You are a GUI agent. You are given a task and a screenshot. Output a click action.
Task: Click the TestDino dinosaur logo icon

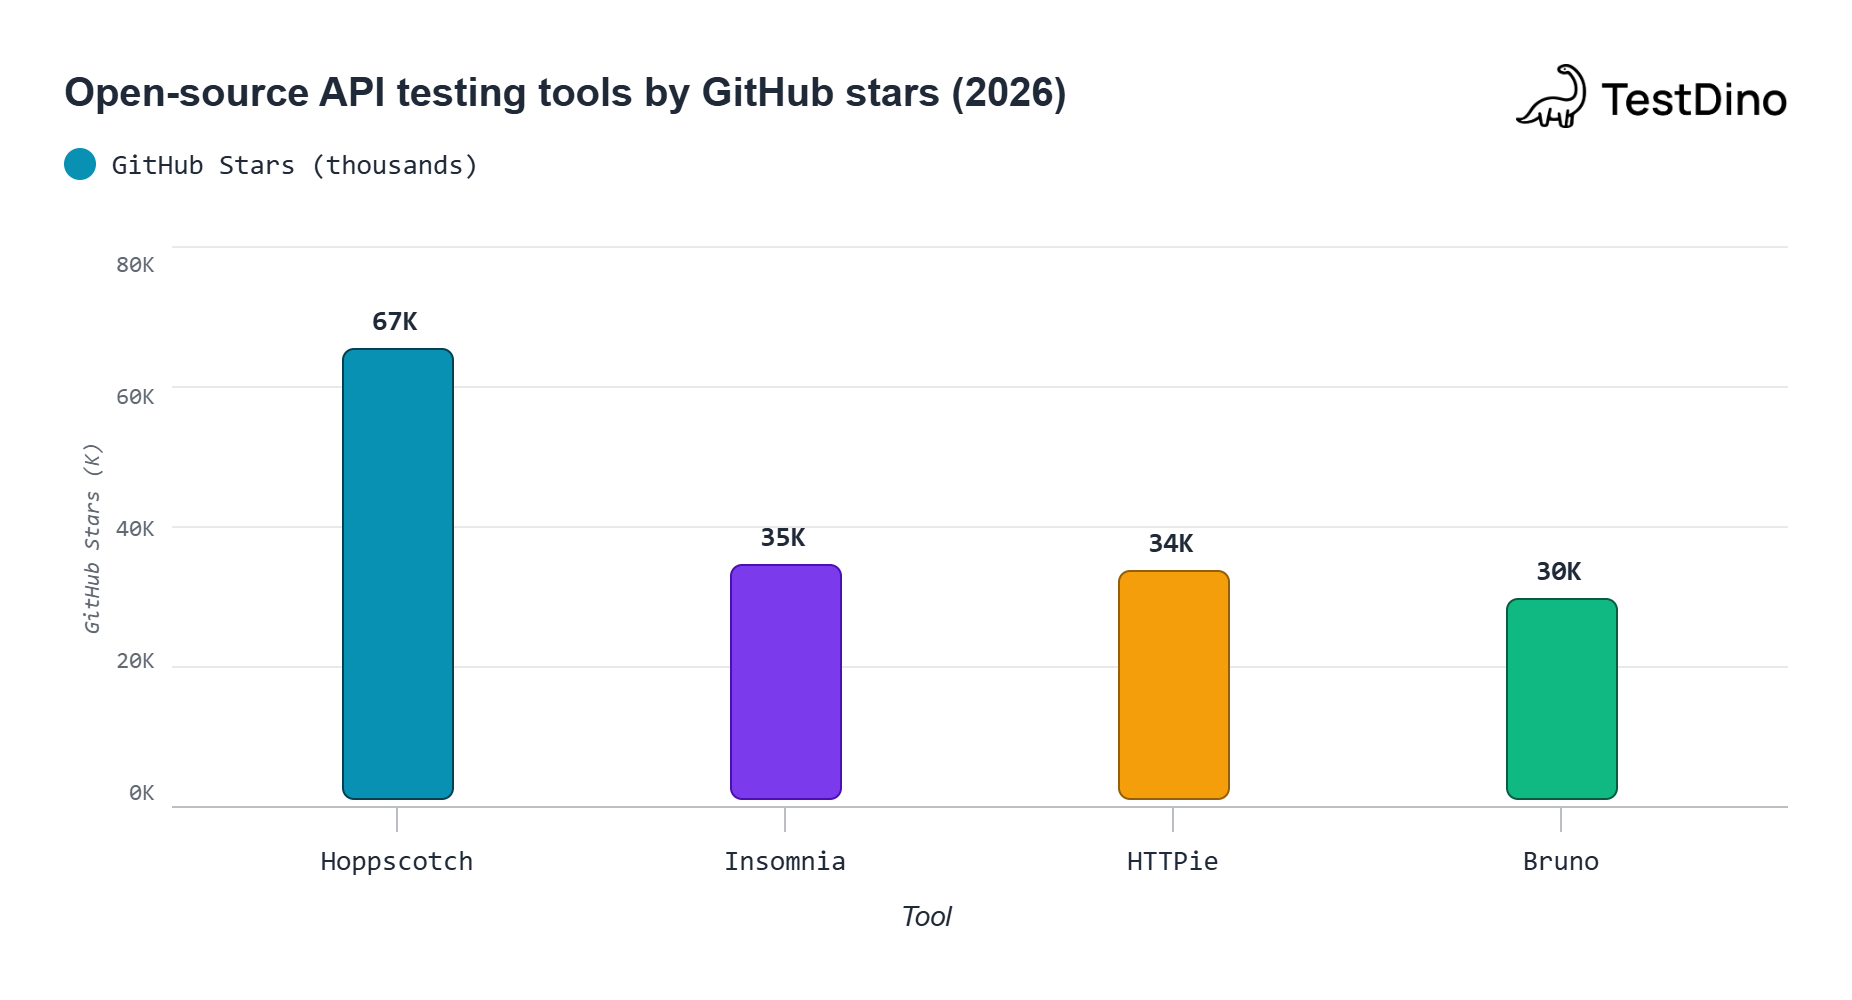tap(1551, 98)
